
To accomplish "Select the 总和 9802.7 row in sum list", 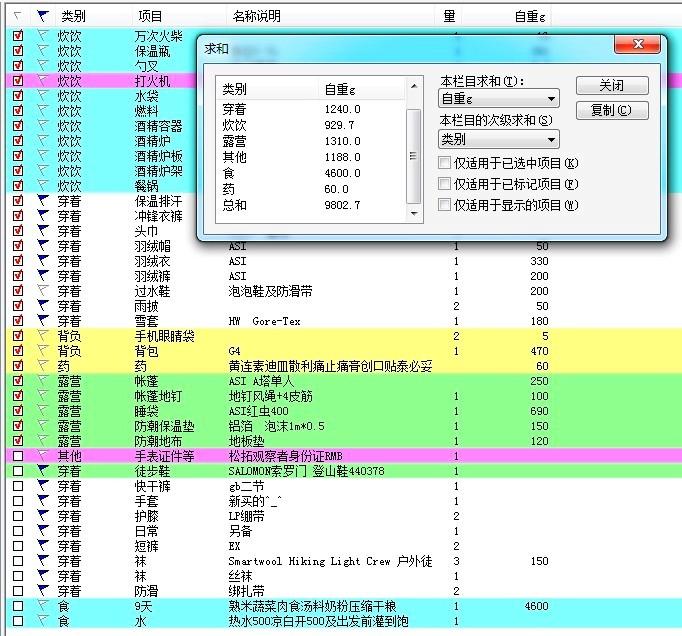I will pos(311,205).
